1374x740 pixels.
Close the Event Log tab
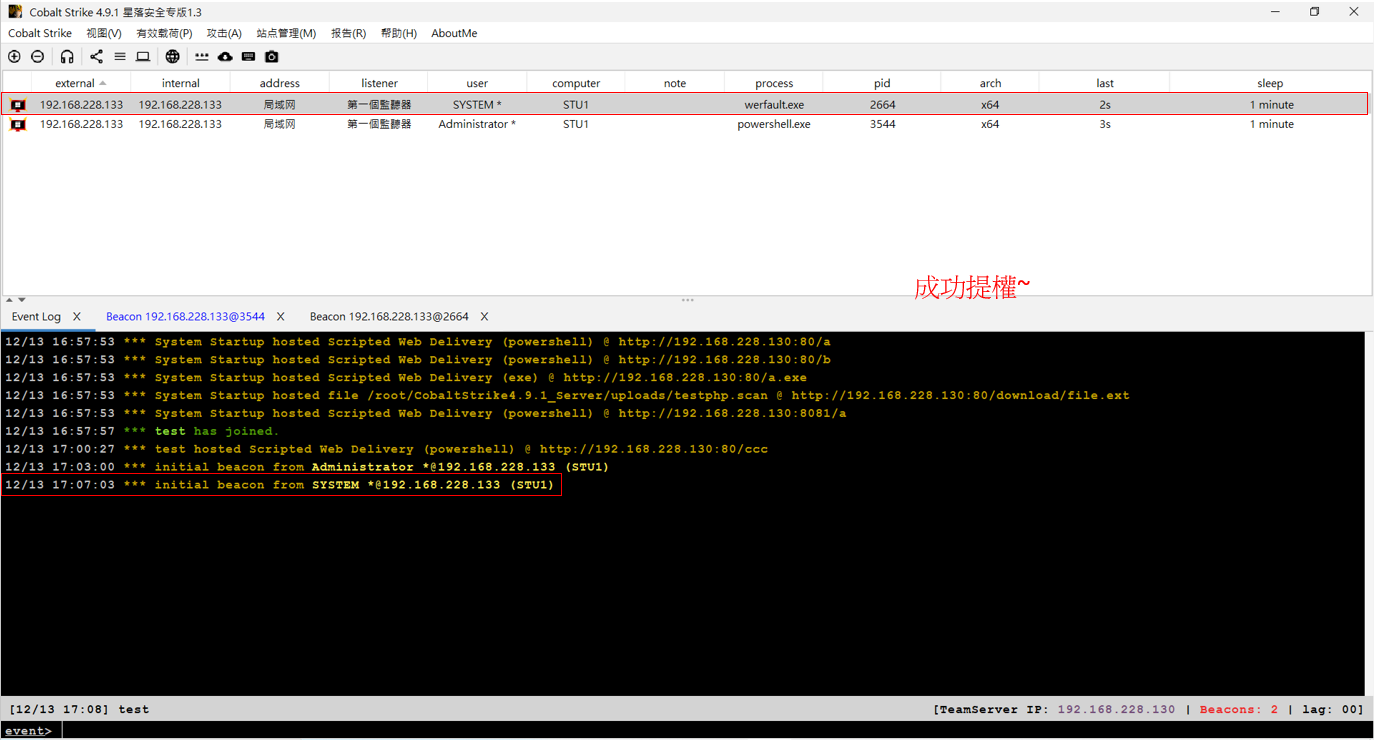77,317
